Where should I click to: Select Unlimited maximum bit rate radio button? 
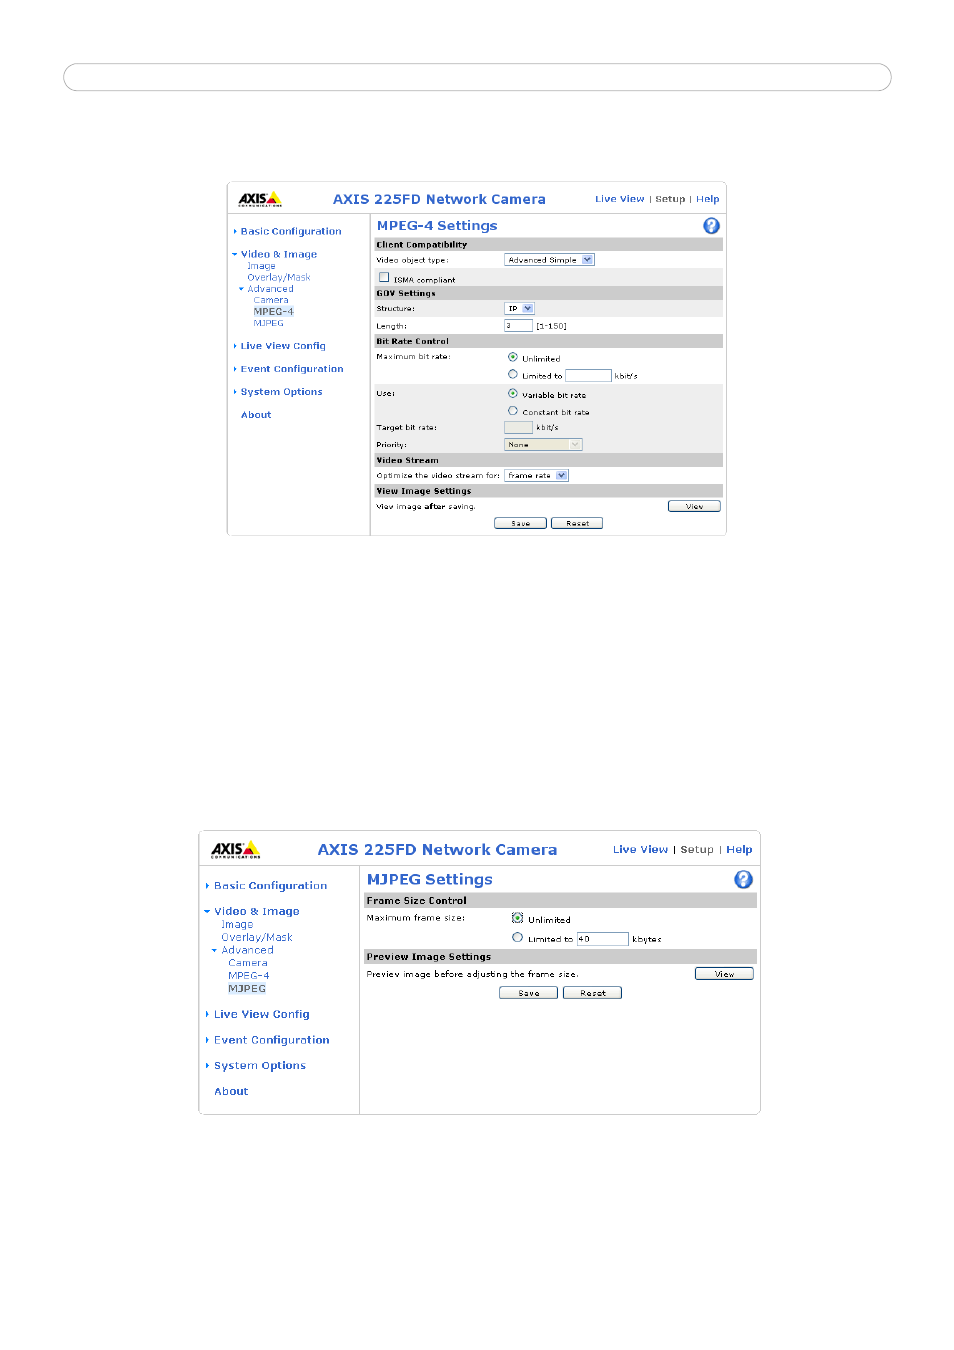[513, 357]
